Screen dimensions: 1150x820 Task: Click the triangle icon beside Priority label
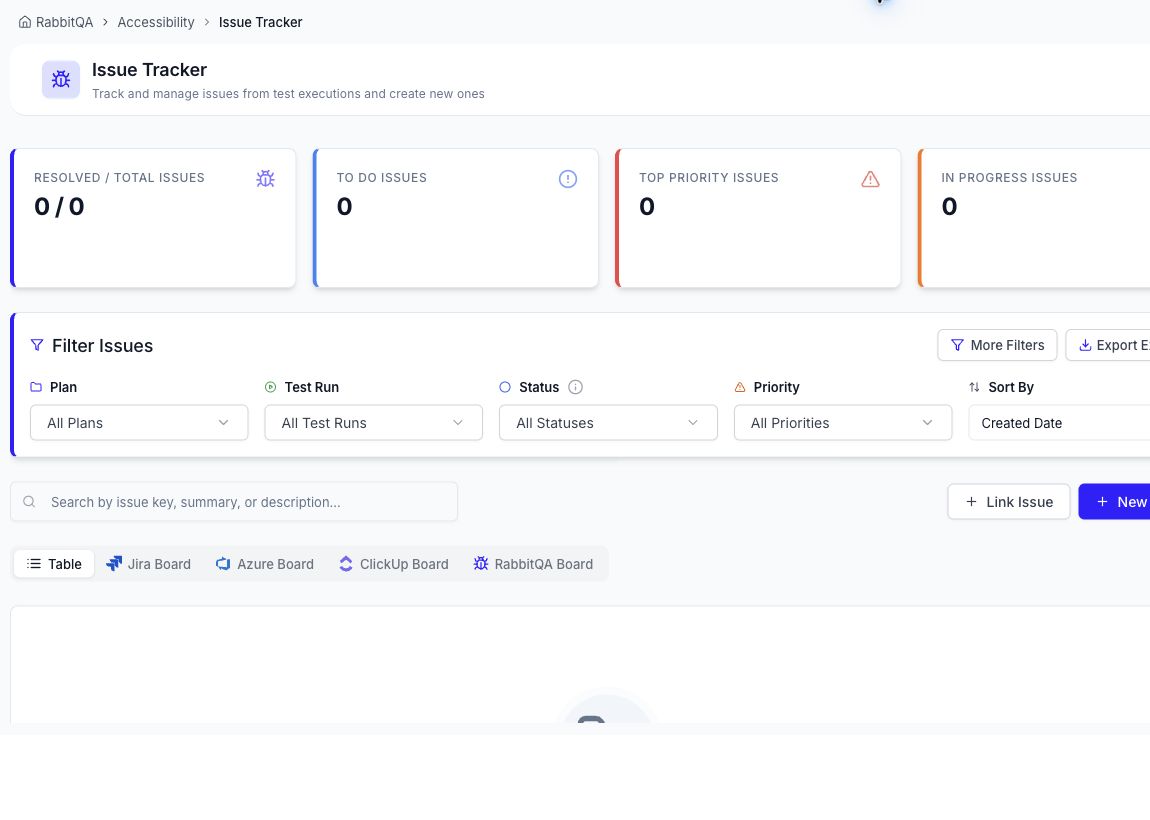(x=740, y=387)
